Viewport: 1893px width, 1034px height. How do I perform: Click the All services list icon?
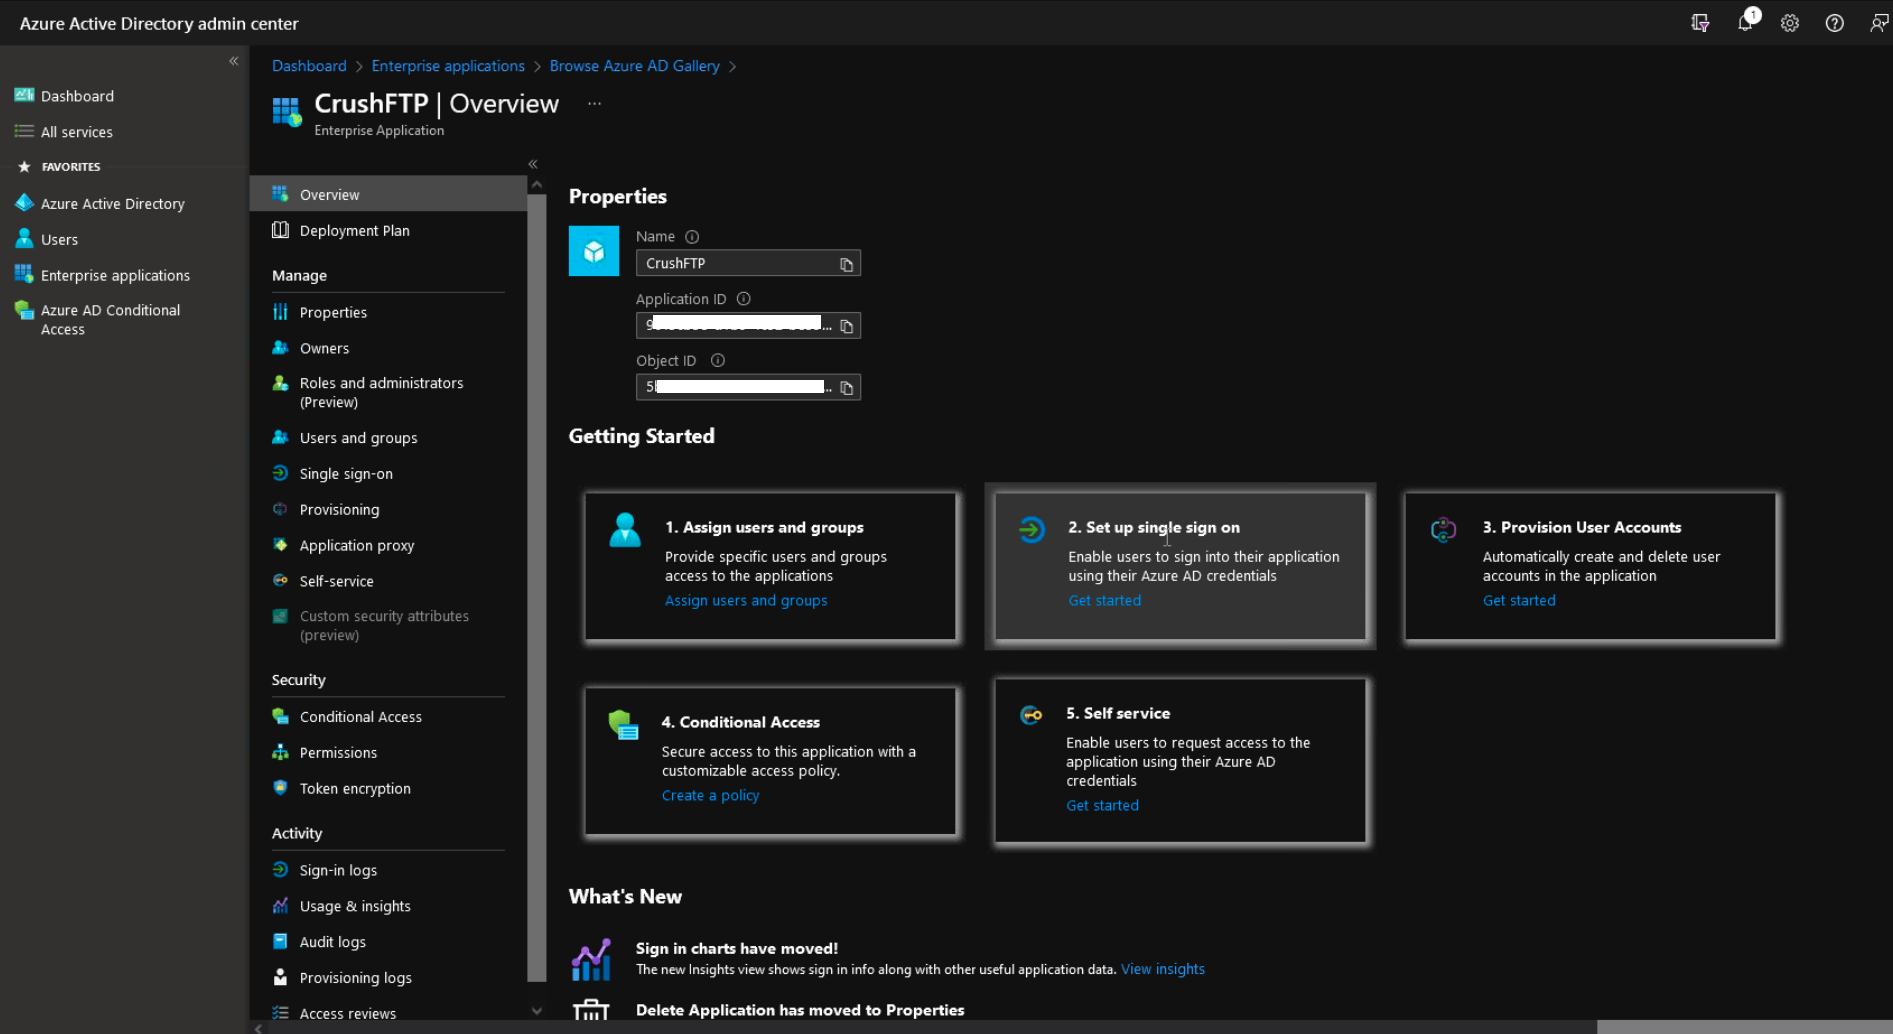tap(24, 131)
